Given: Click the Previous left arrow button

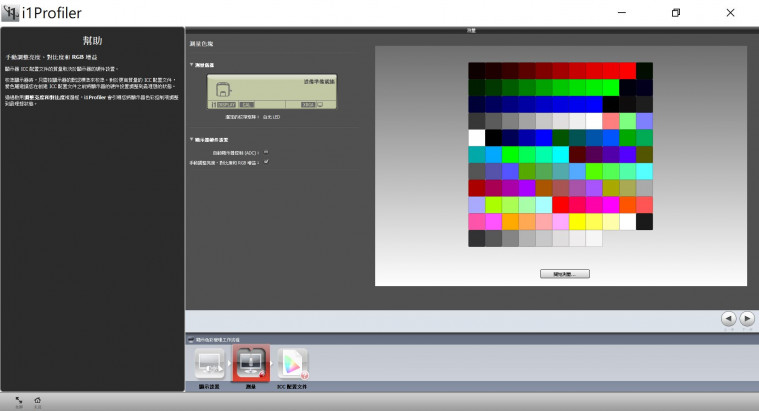Looking at the screenshot, I should 728,318.
